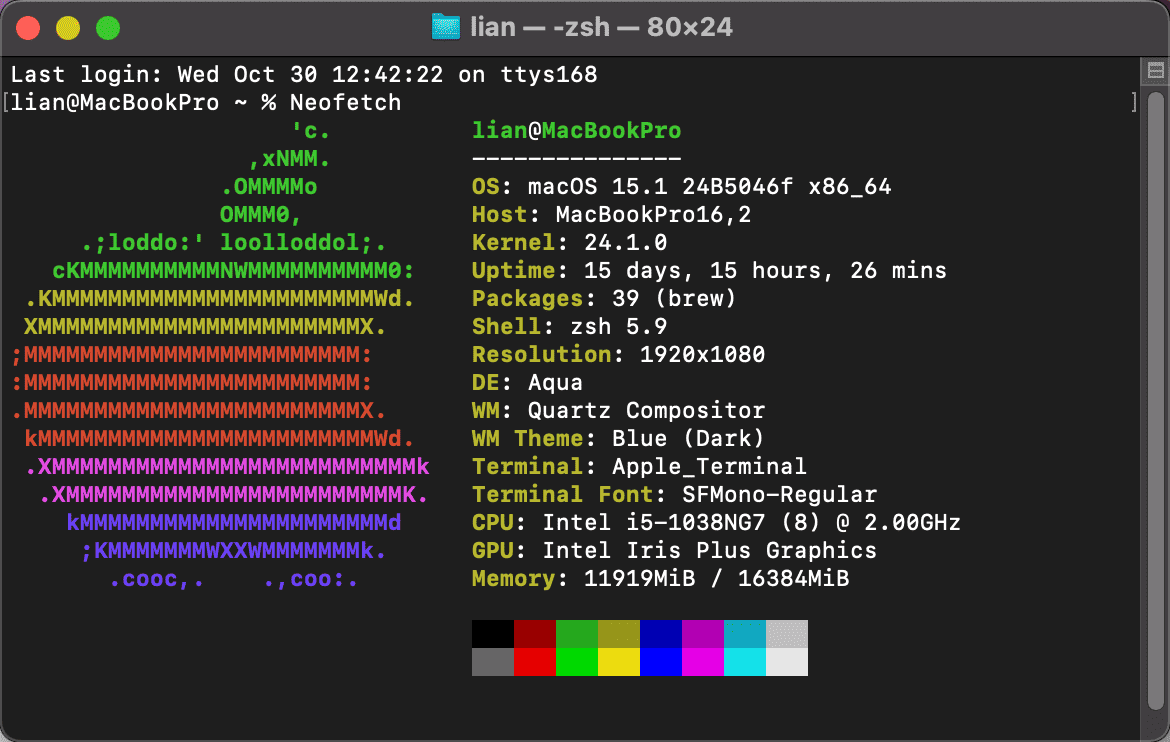Click the bright green color block
The image size is (1170, 742).
tap(577, 662)
